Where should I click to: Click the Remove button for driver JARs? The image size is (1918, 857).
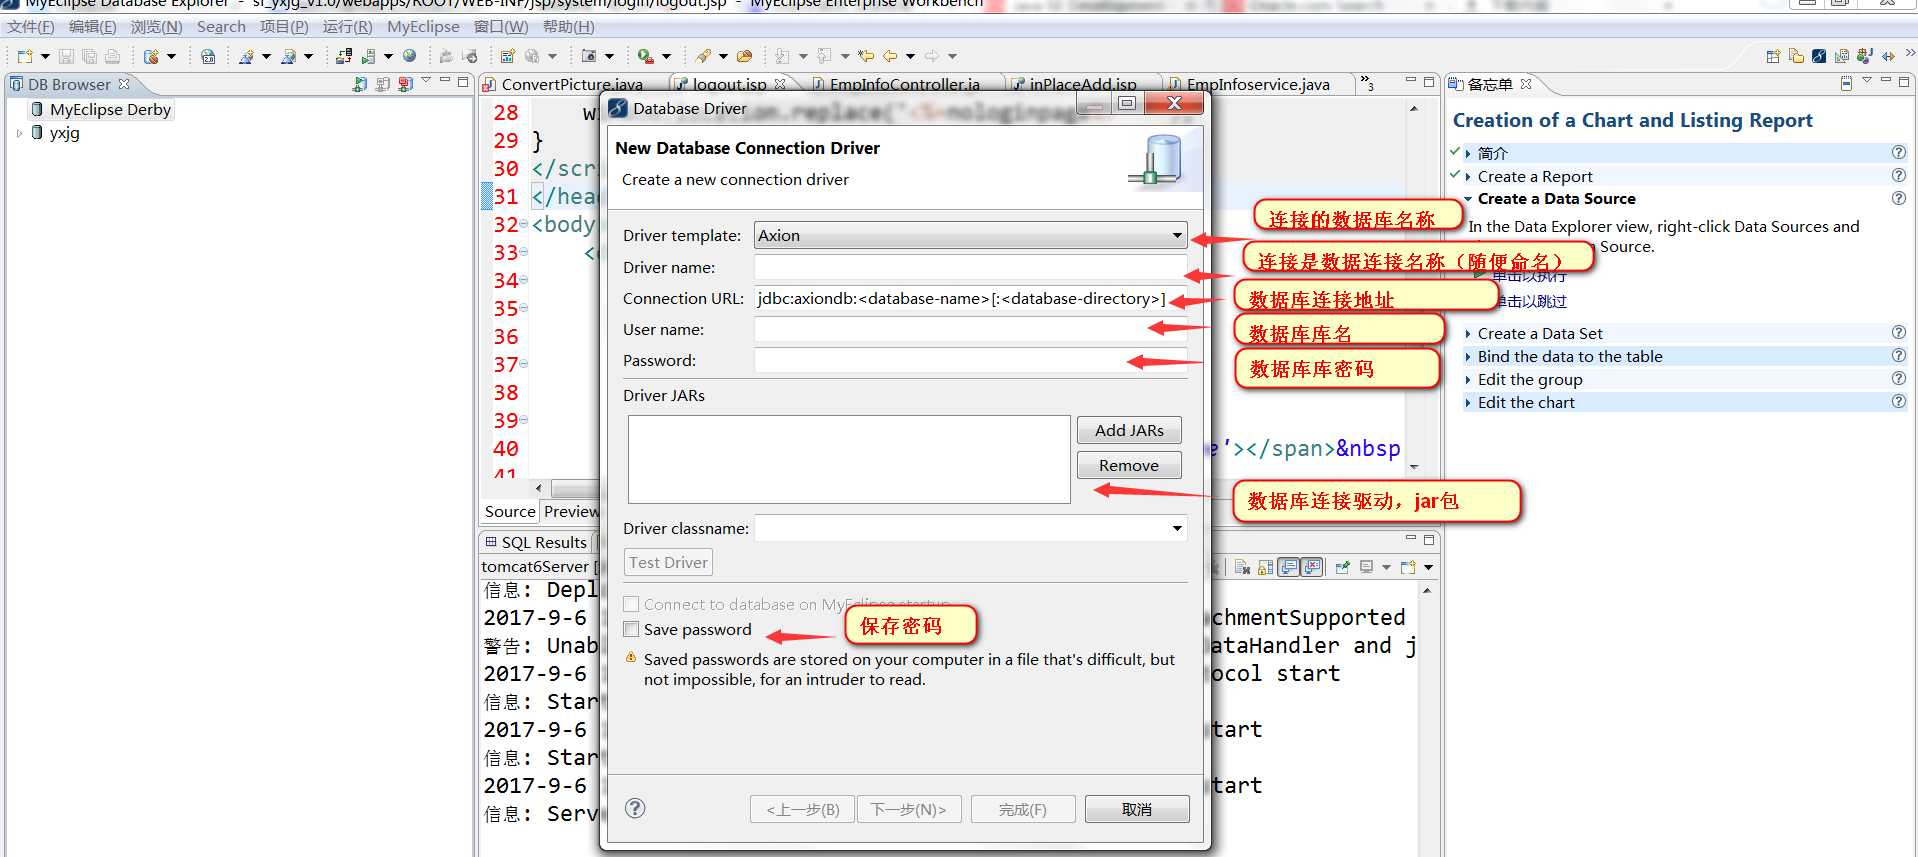coord(1129,465)
